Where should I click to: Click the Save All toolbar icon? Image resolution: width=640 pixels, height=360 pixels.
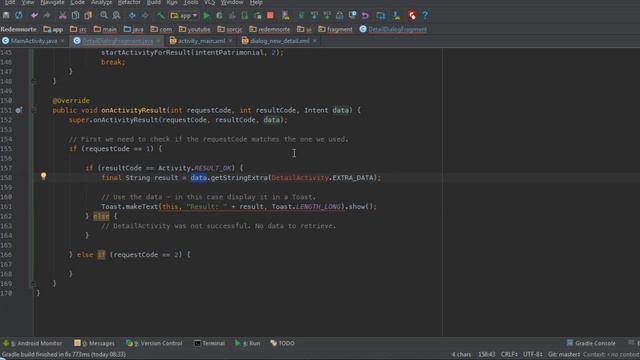pos(6,16)
